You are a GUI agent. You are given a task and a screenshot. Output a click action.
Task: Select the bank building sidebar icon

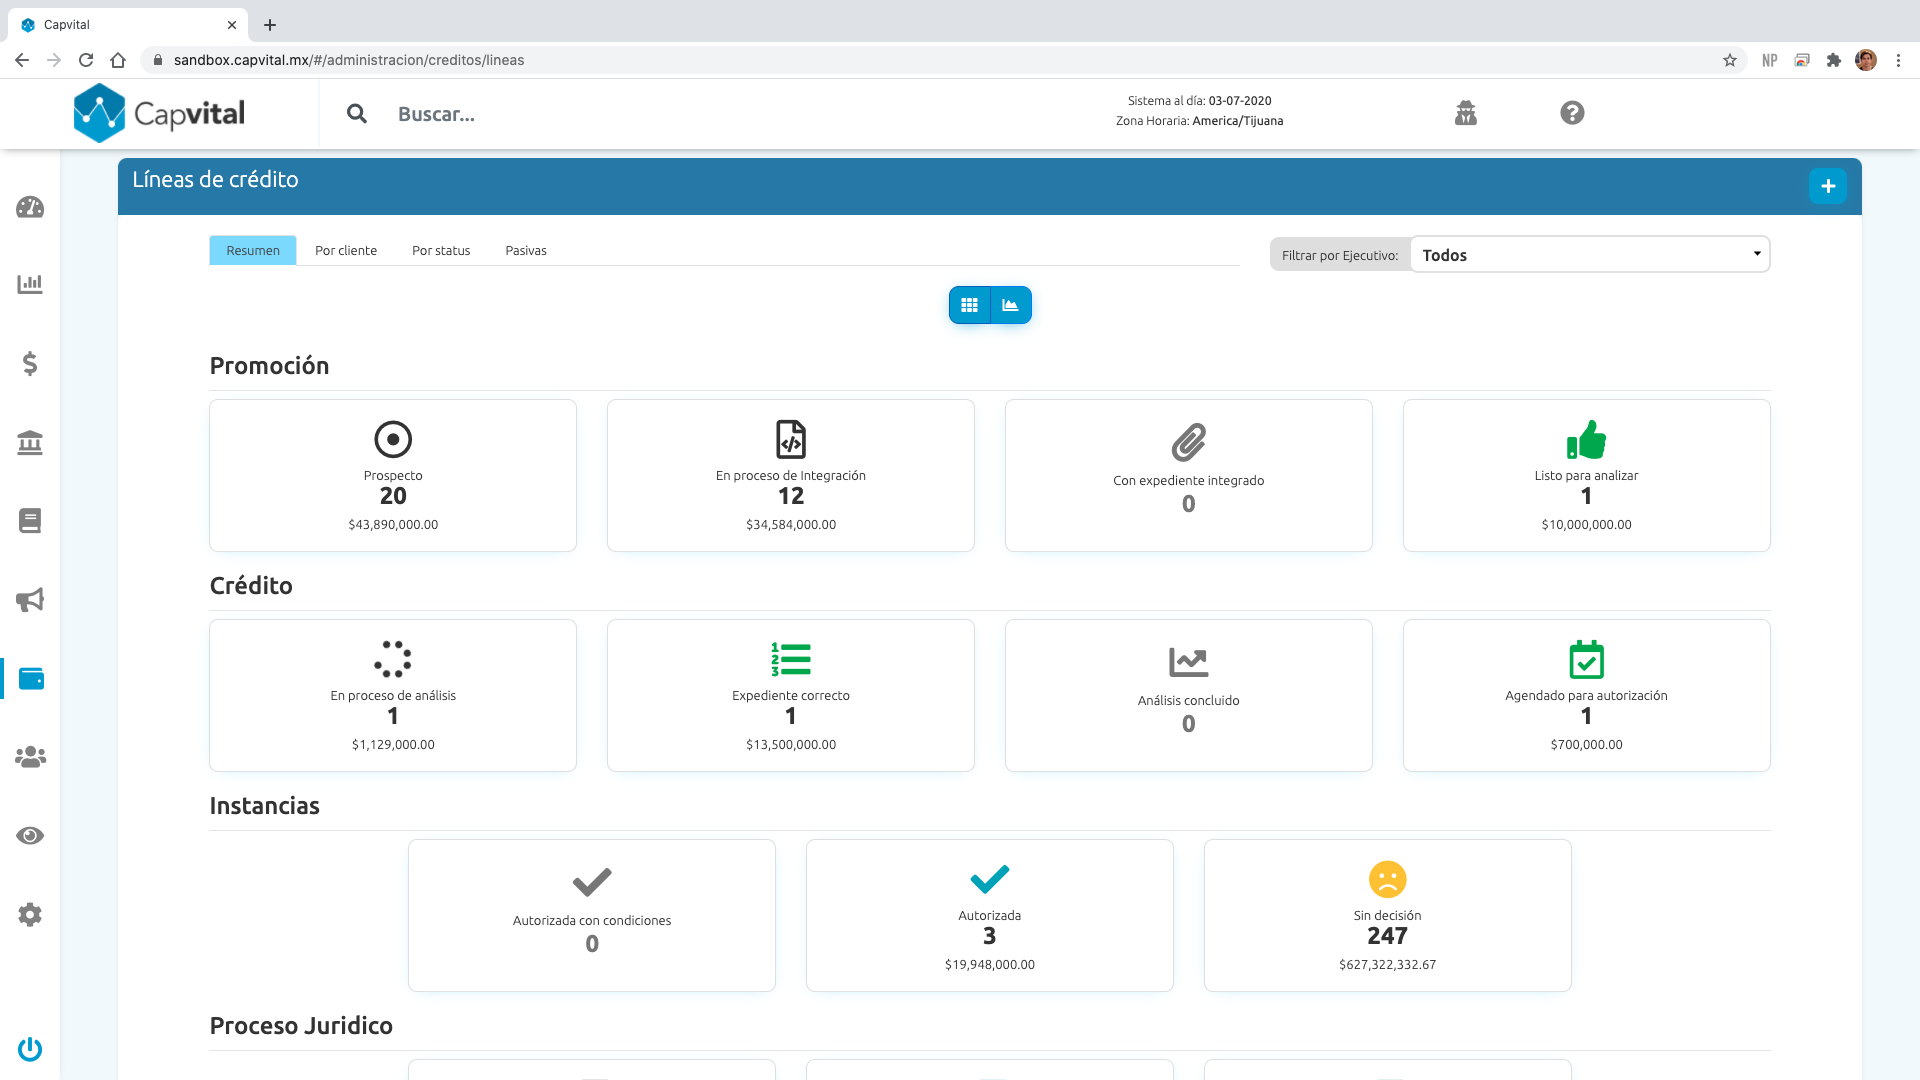pos(30,442)
